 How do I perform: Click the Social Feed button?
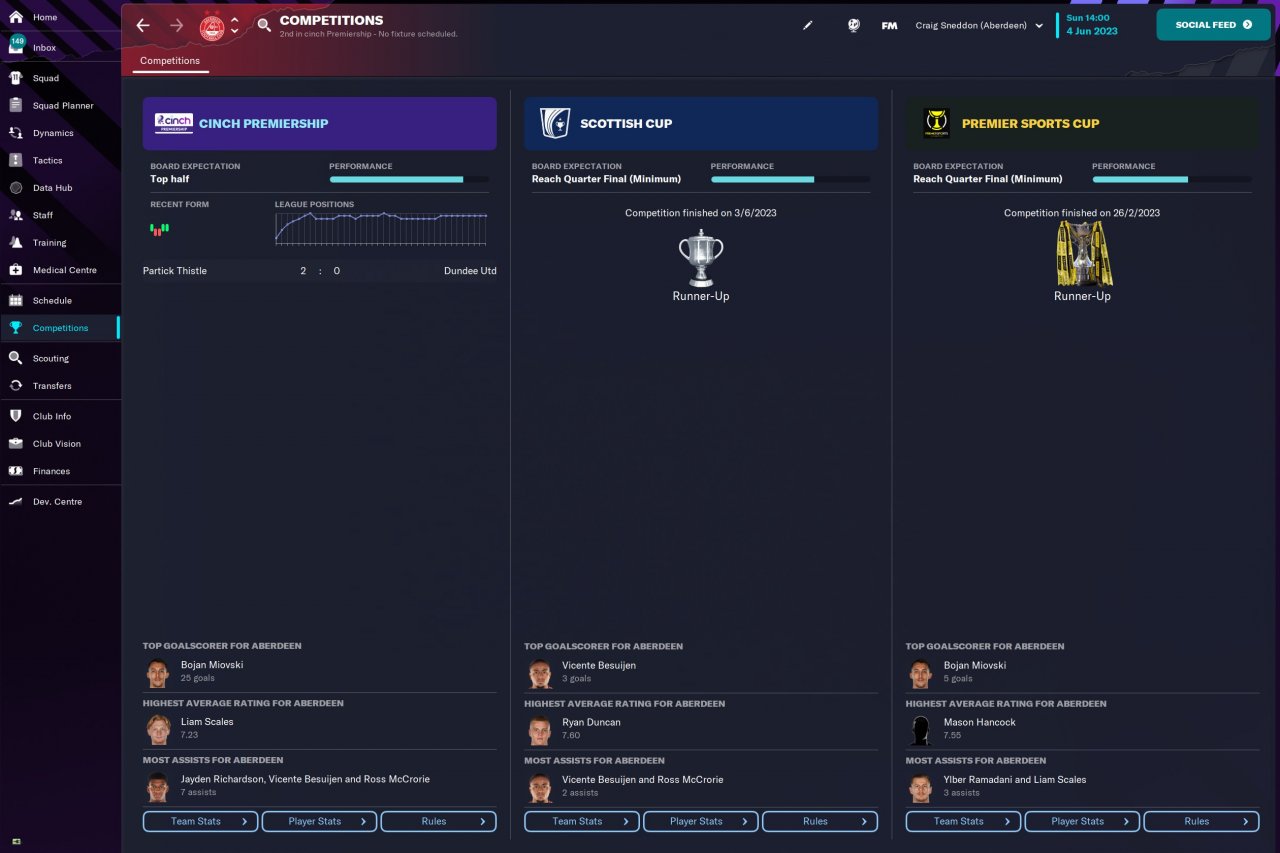(x=1213, y=25)
